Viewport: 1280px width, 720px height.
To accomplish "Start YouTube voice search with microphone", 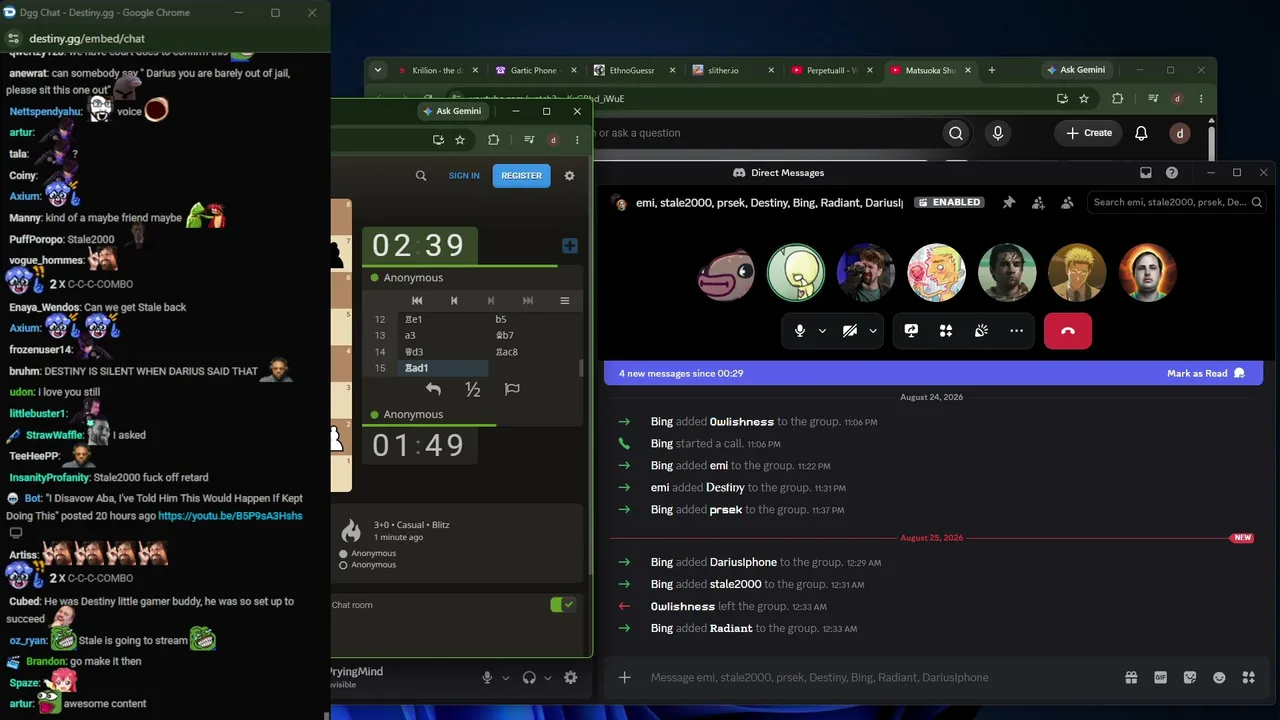I will [x=997, y=133].
